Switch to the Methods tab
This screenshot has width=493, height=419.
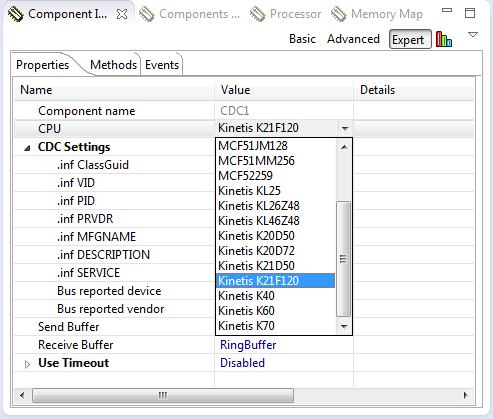point(113,65)
